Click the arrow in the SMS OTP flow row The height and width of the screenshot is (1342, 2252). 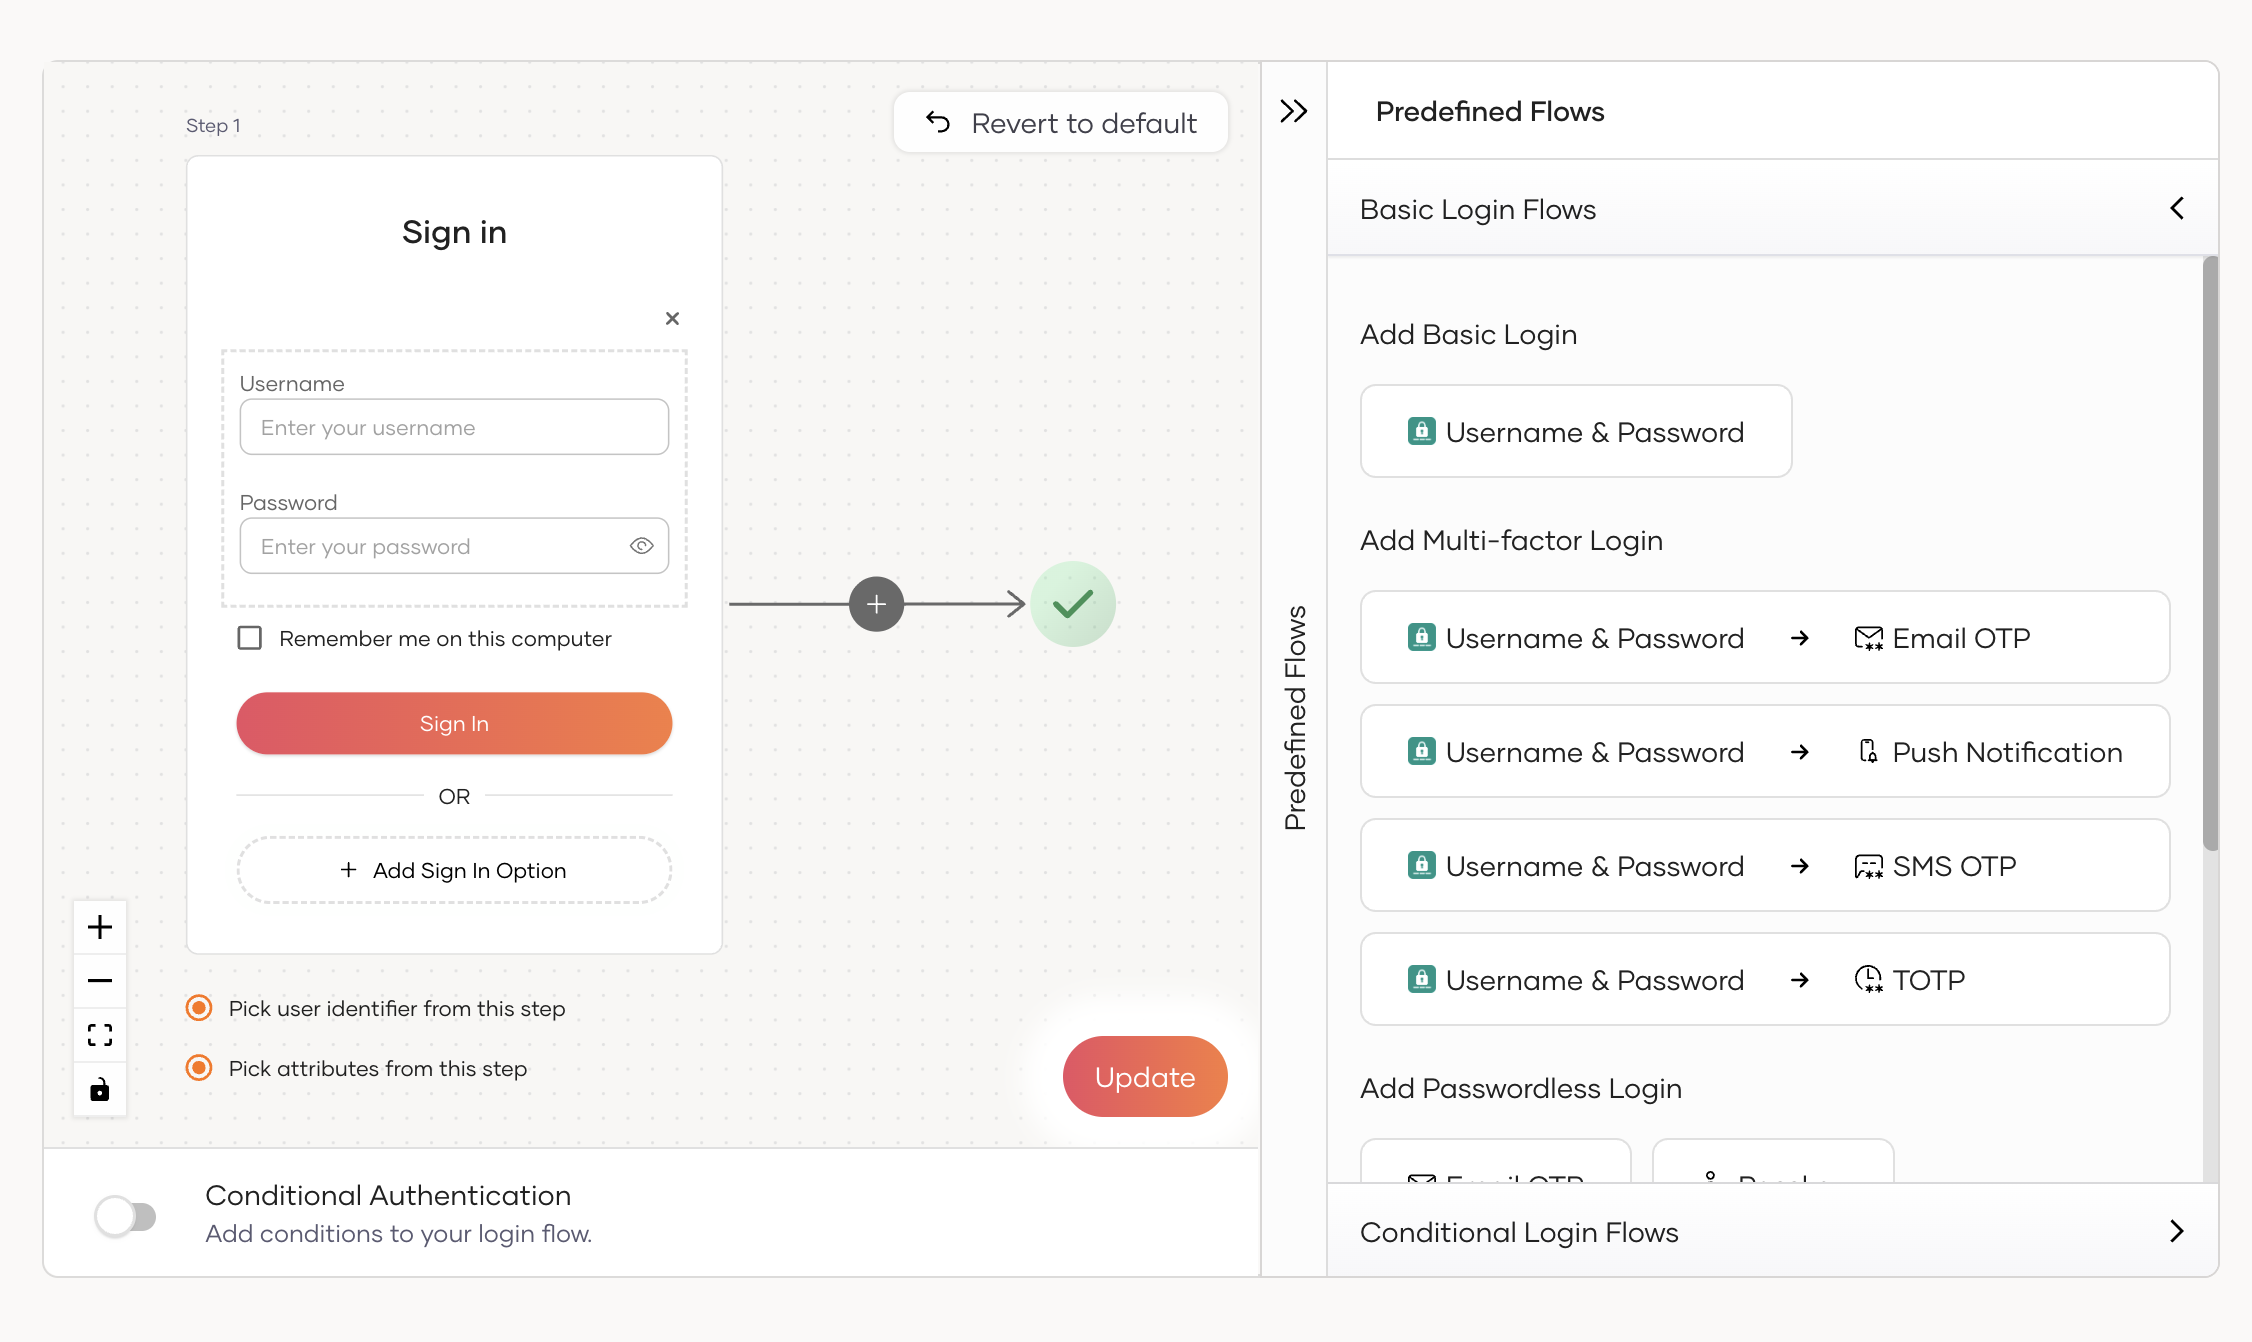coord(1800,866)
